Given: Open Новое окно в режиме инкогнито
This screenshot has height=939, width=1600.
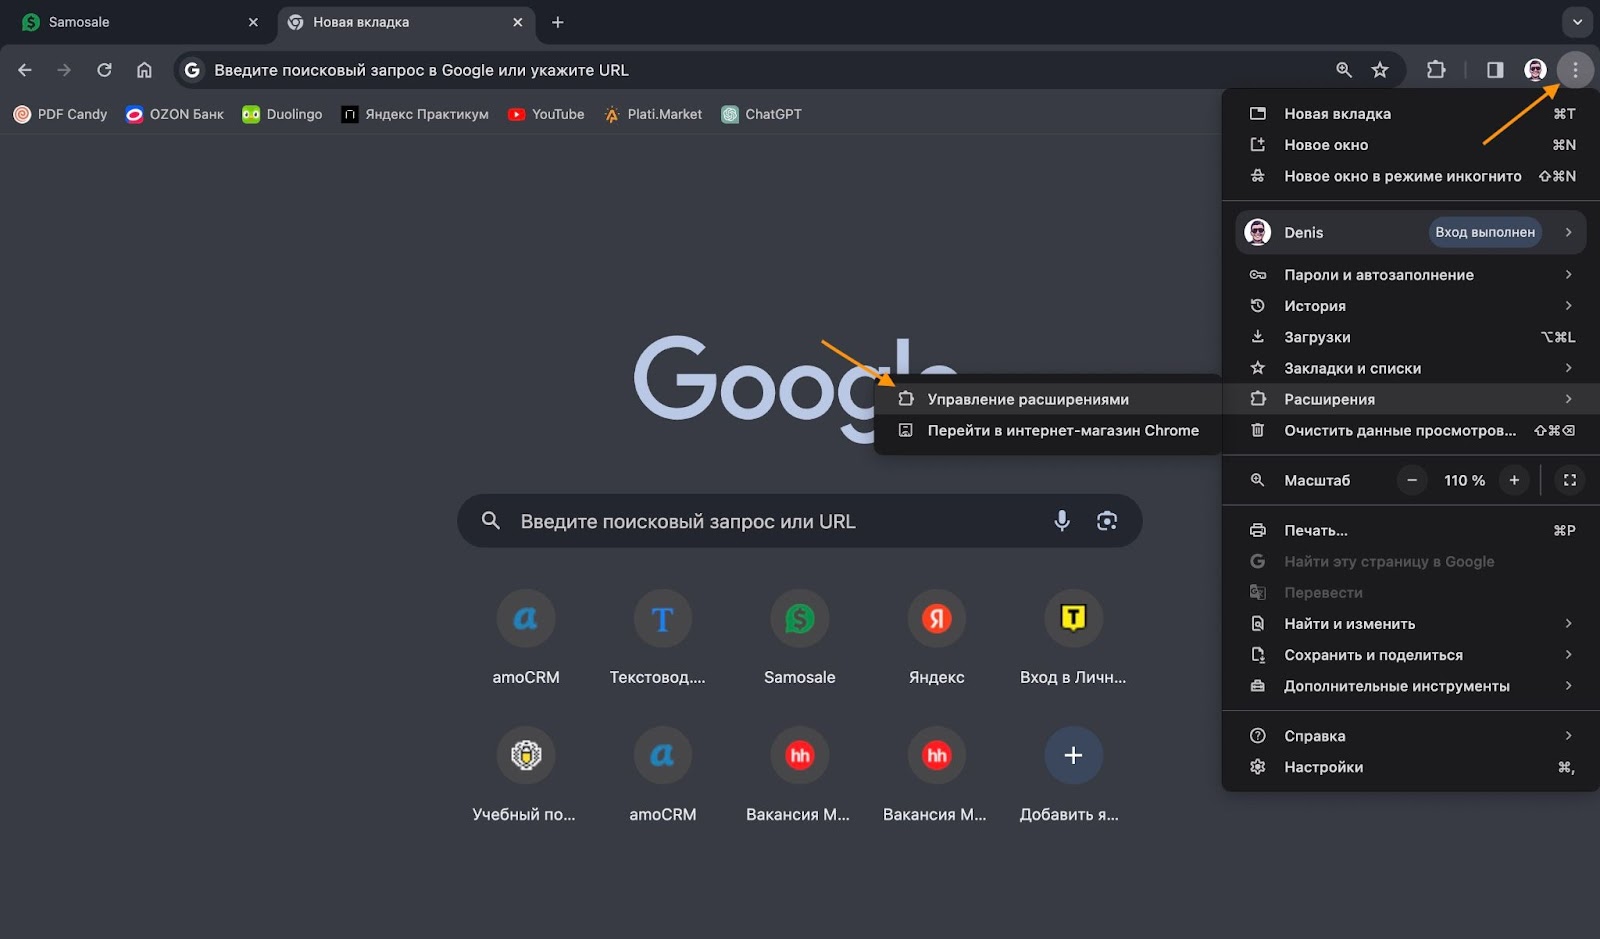Looking at the screenshot, I should click(x=1411, y=176).
